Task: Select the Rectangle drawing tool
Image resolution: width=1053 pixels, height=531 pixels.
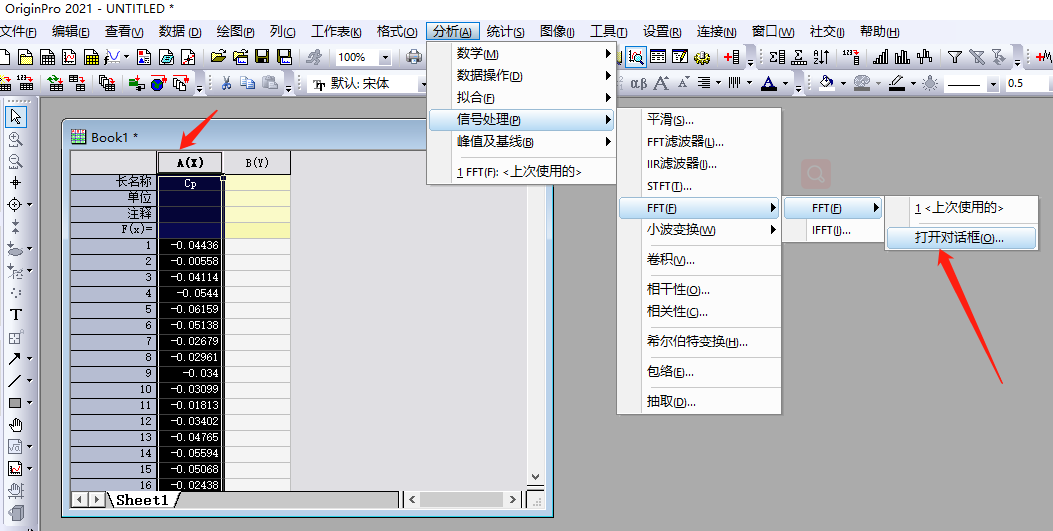Action: 15,403
